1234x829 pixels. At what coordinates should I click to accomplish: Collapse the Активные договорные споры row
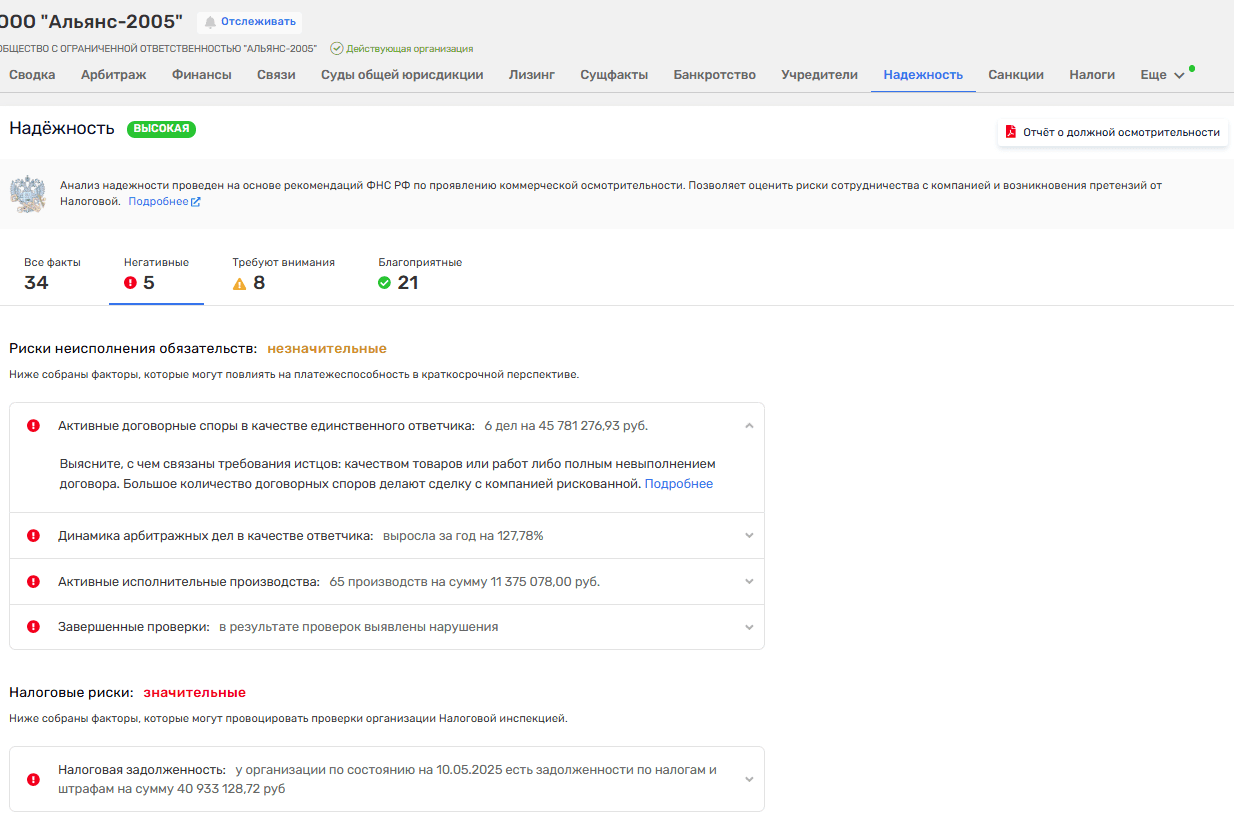pos(749,426)
